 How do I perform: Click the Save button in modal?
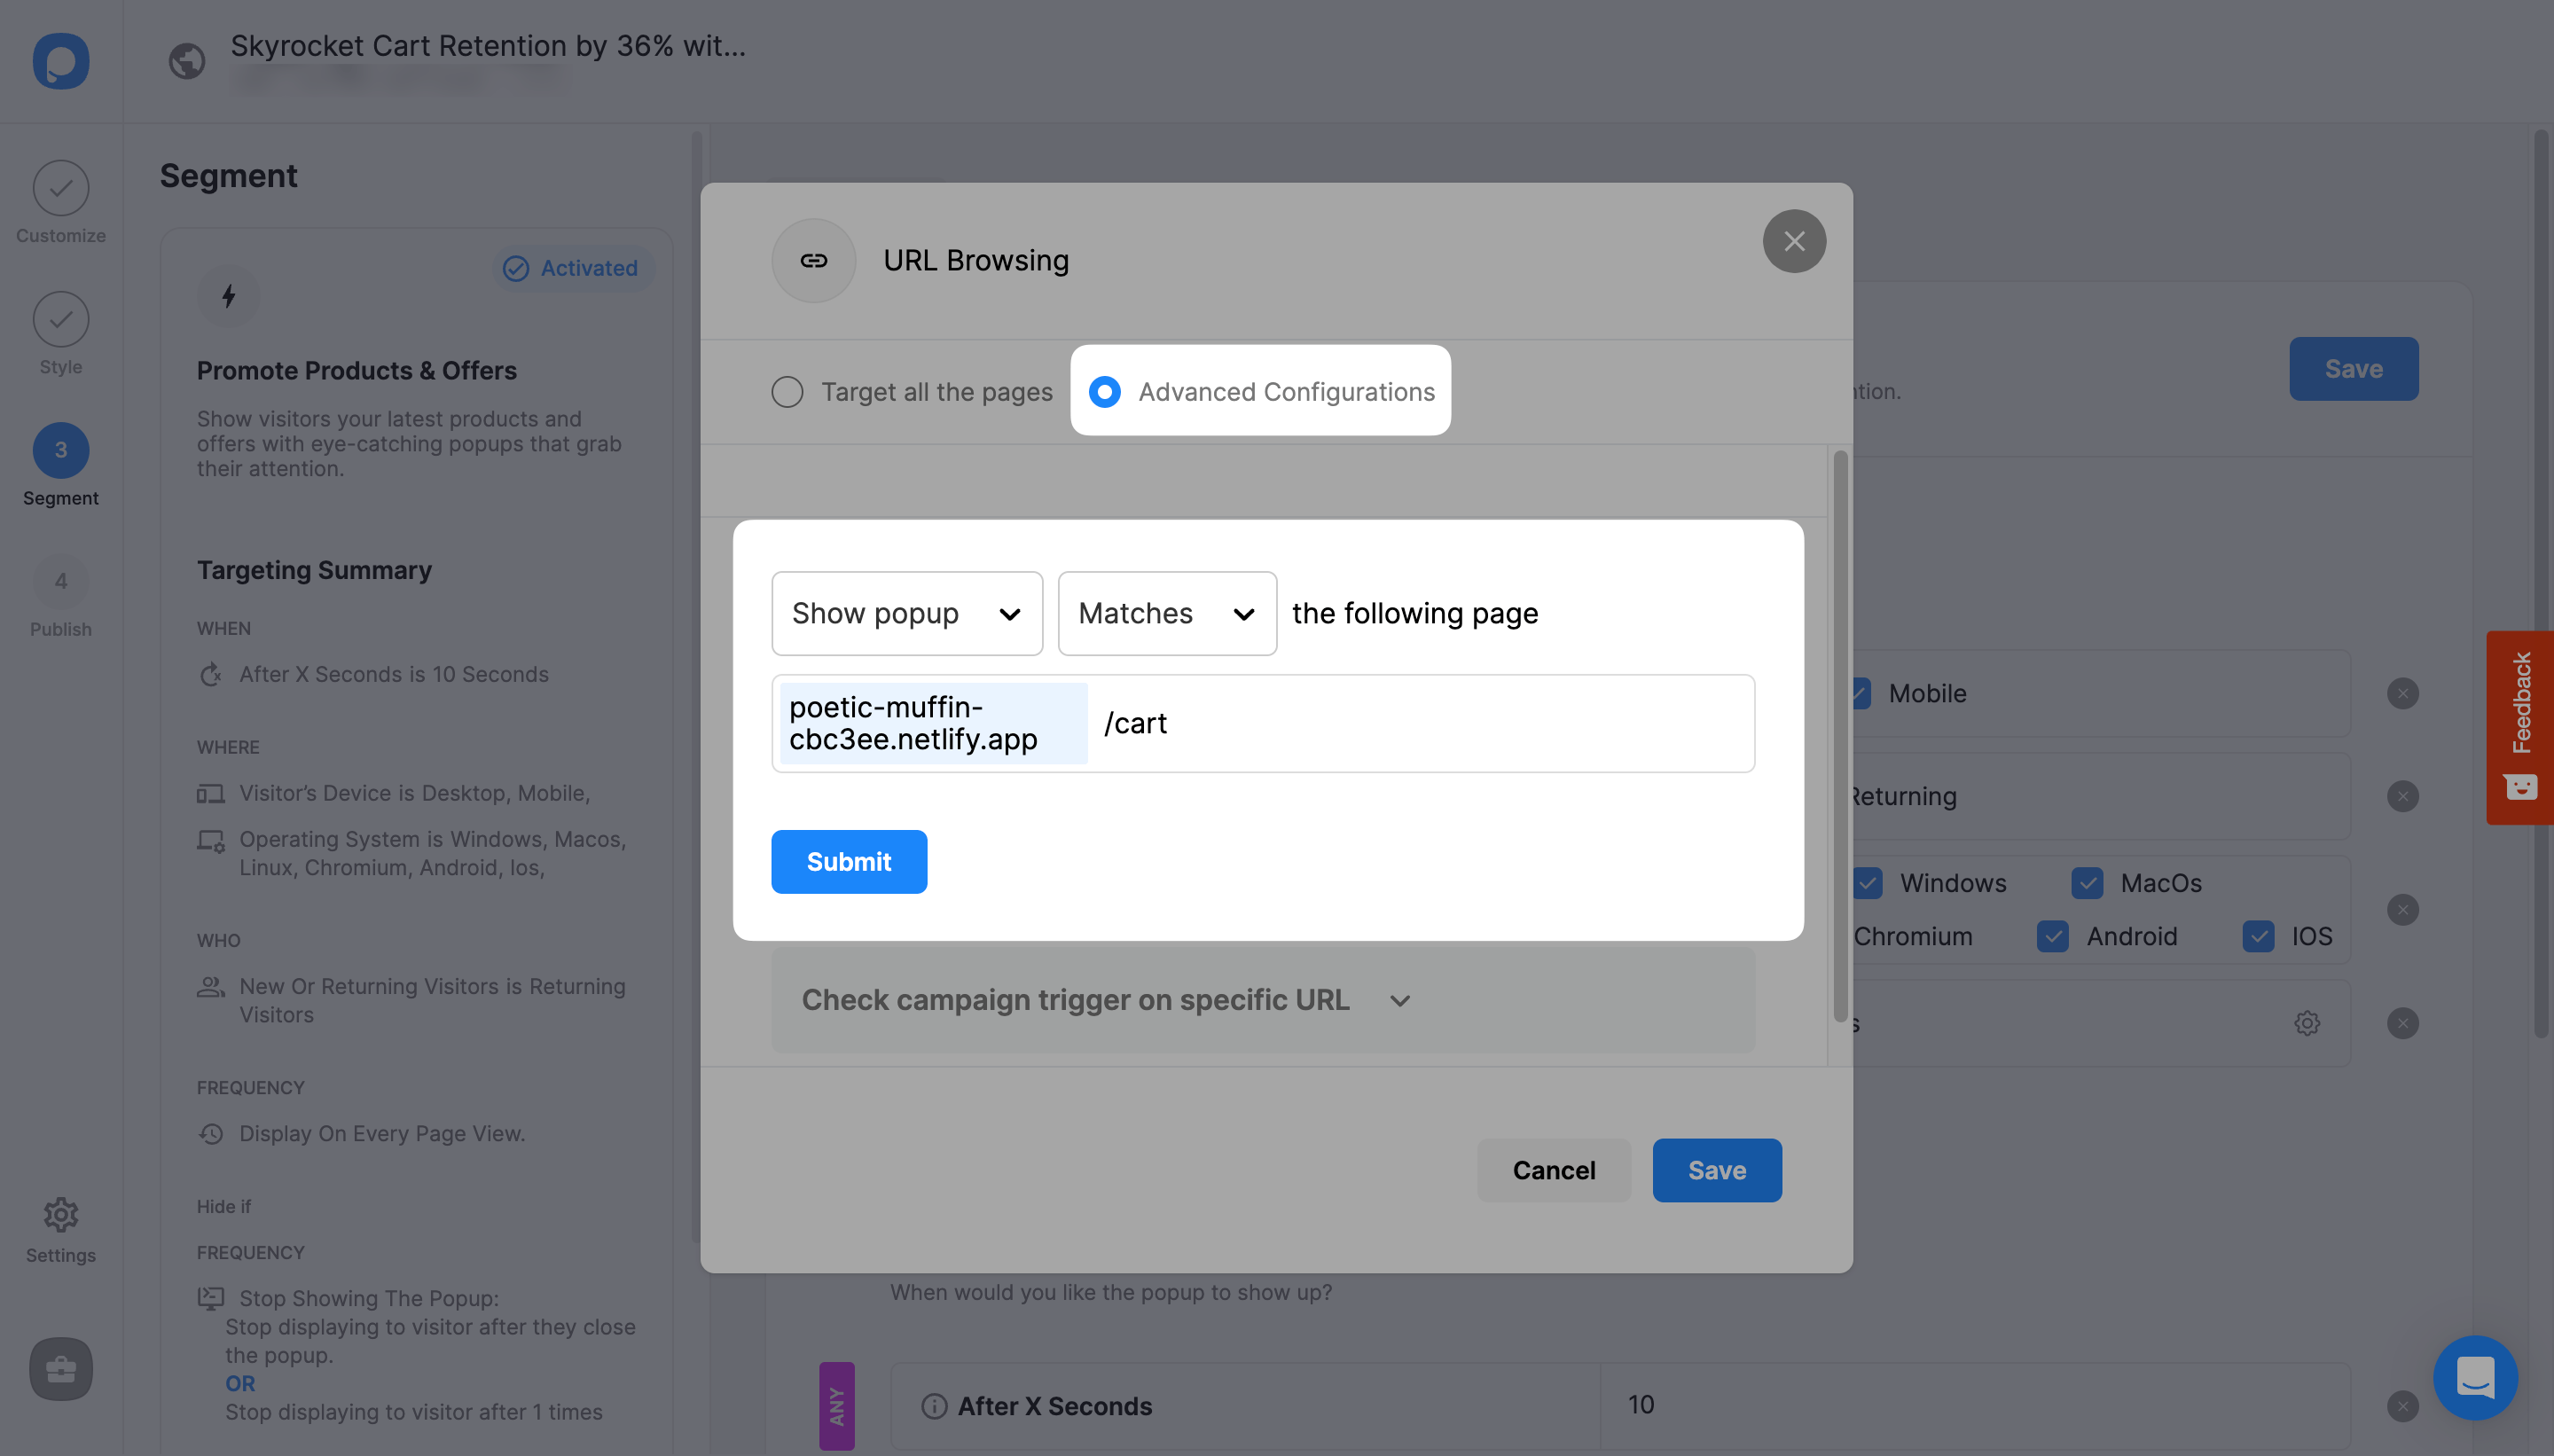click(1717, 1169)
